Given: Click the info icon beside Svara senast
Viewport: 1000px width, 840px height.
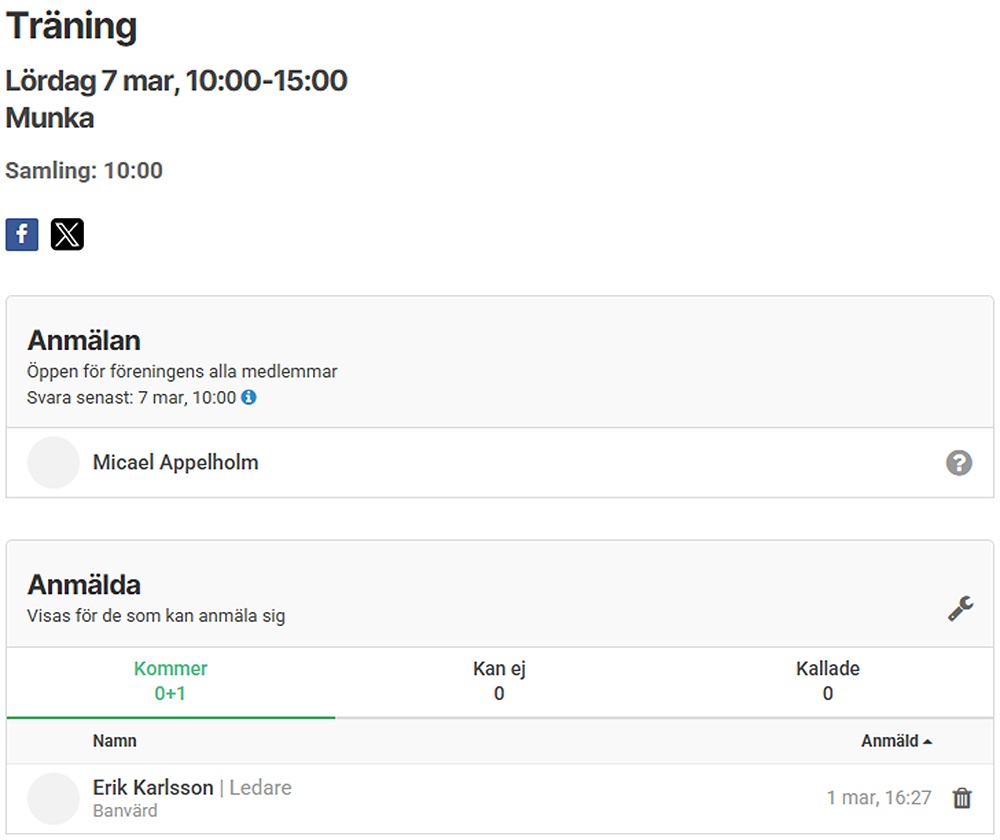Looking at the screenshot, I should tap(249, 397).
